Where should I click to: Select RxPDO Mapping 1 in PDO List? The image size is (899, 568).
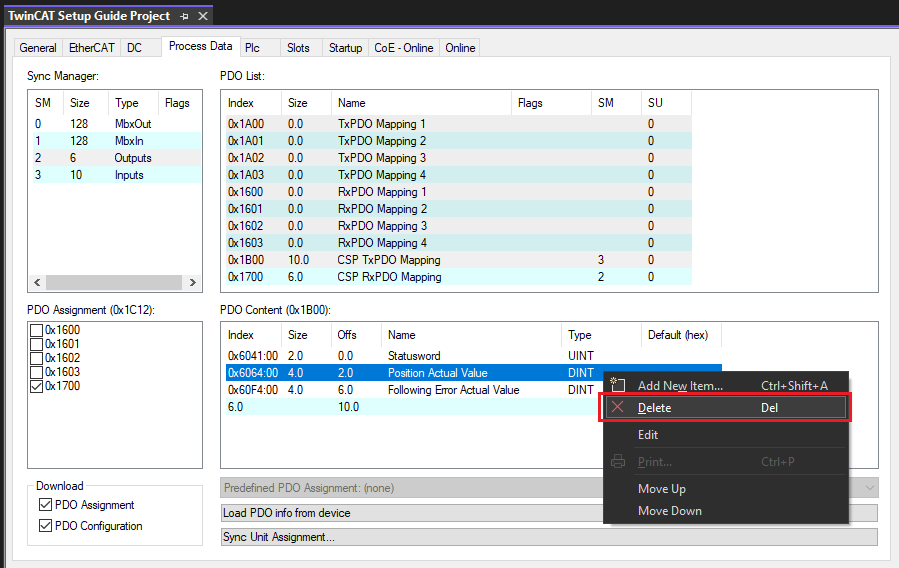[459, 192]
